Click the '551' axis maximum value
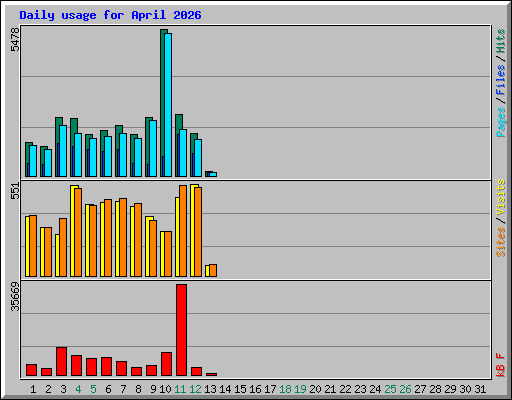The image size is (512, 400). click(15, 191)
